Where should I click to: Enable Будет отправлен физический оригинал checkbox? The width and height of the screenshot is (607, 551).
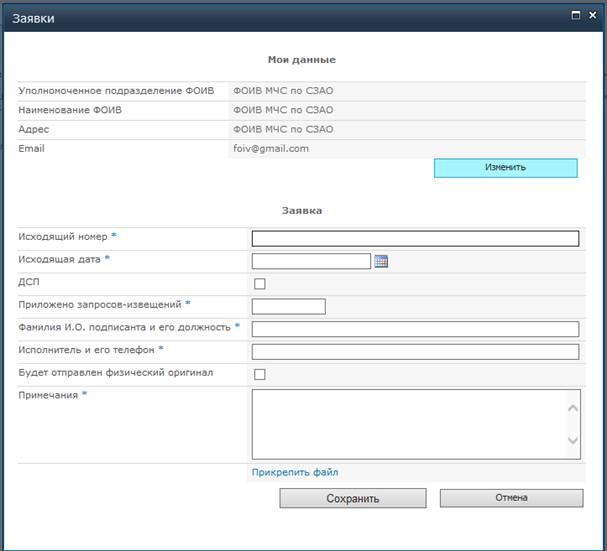pos(260,374)
